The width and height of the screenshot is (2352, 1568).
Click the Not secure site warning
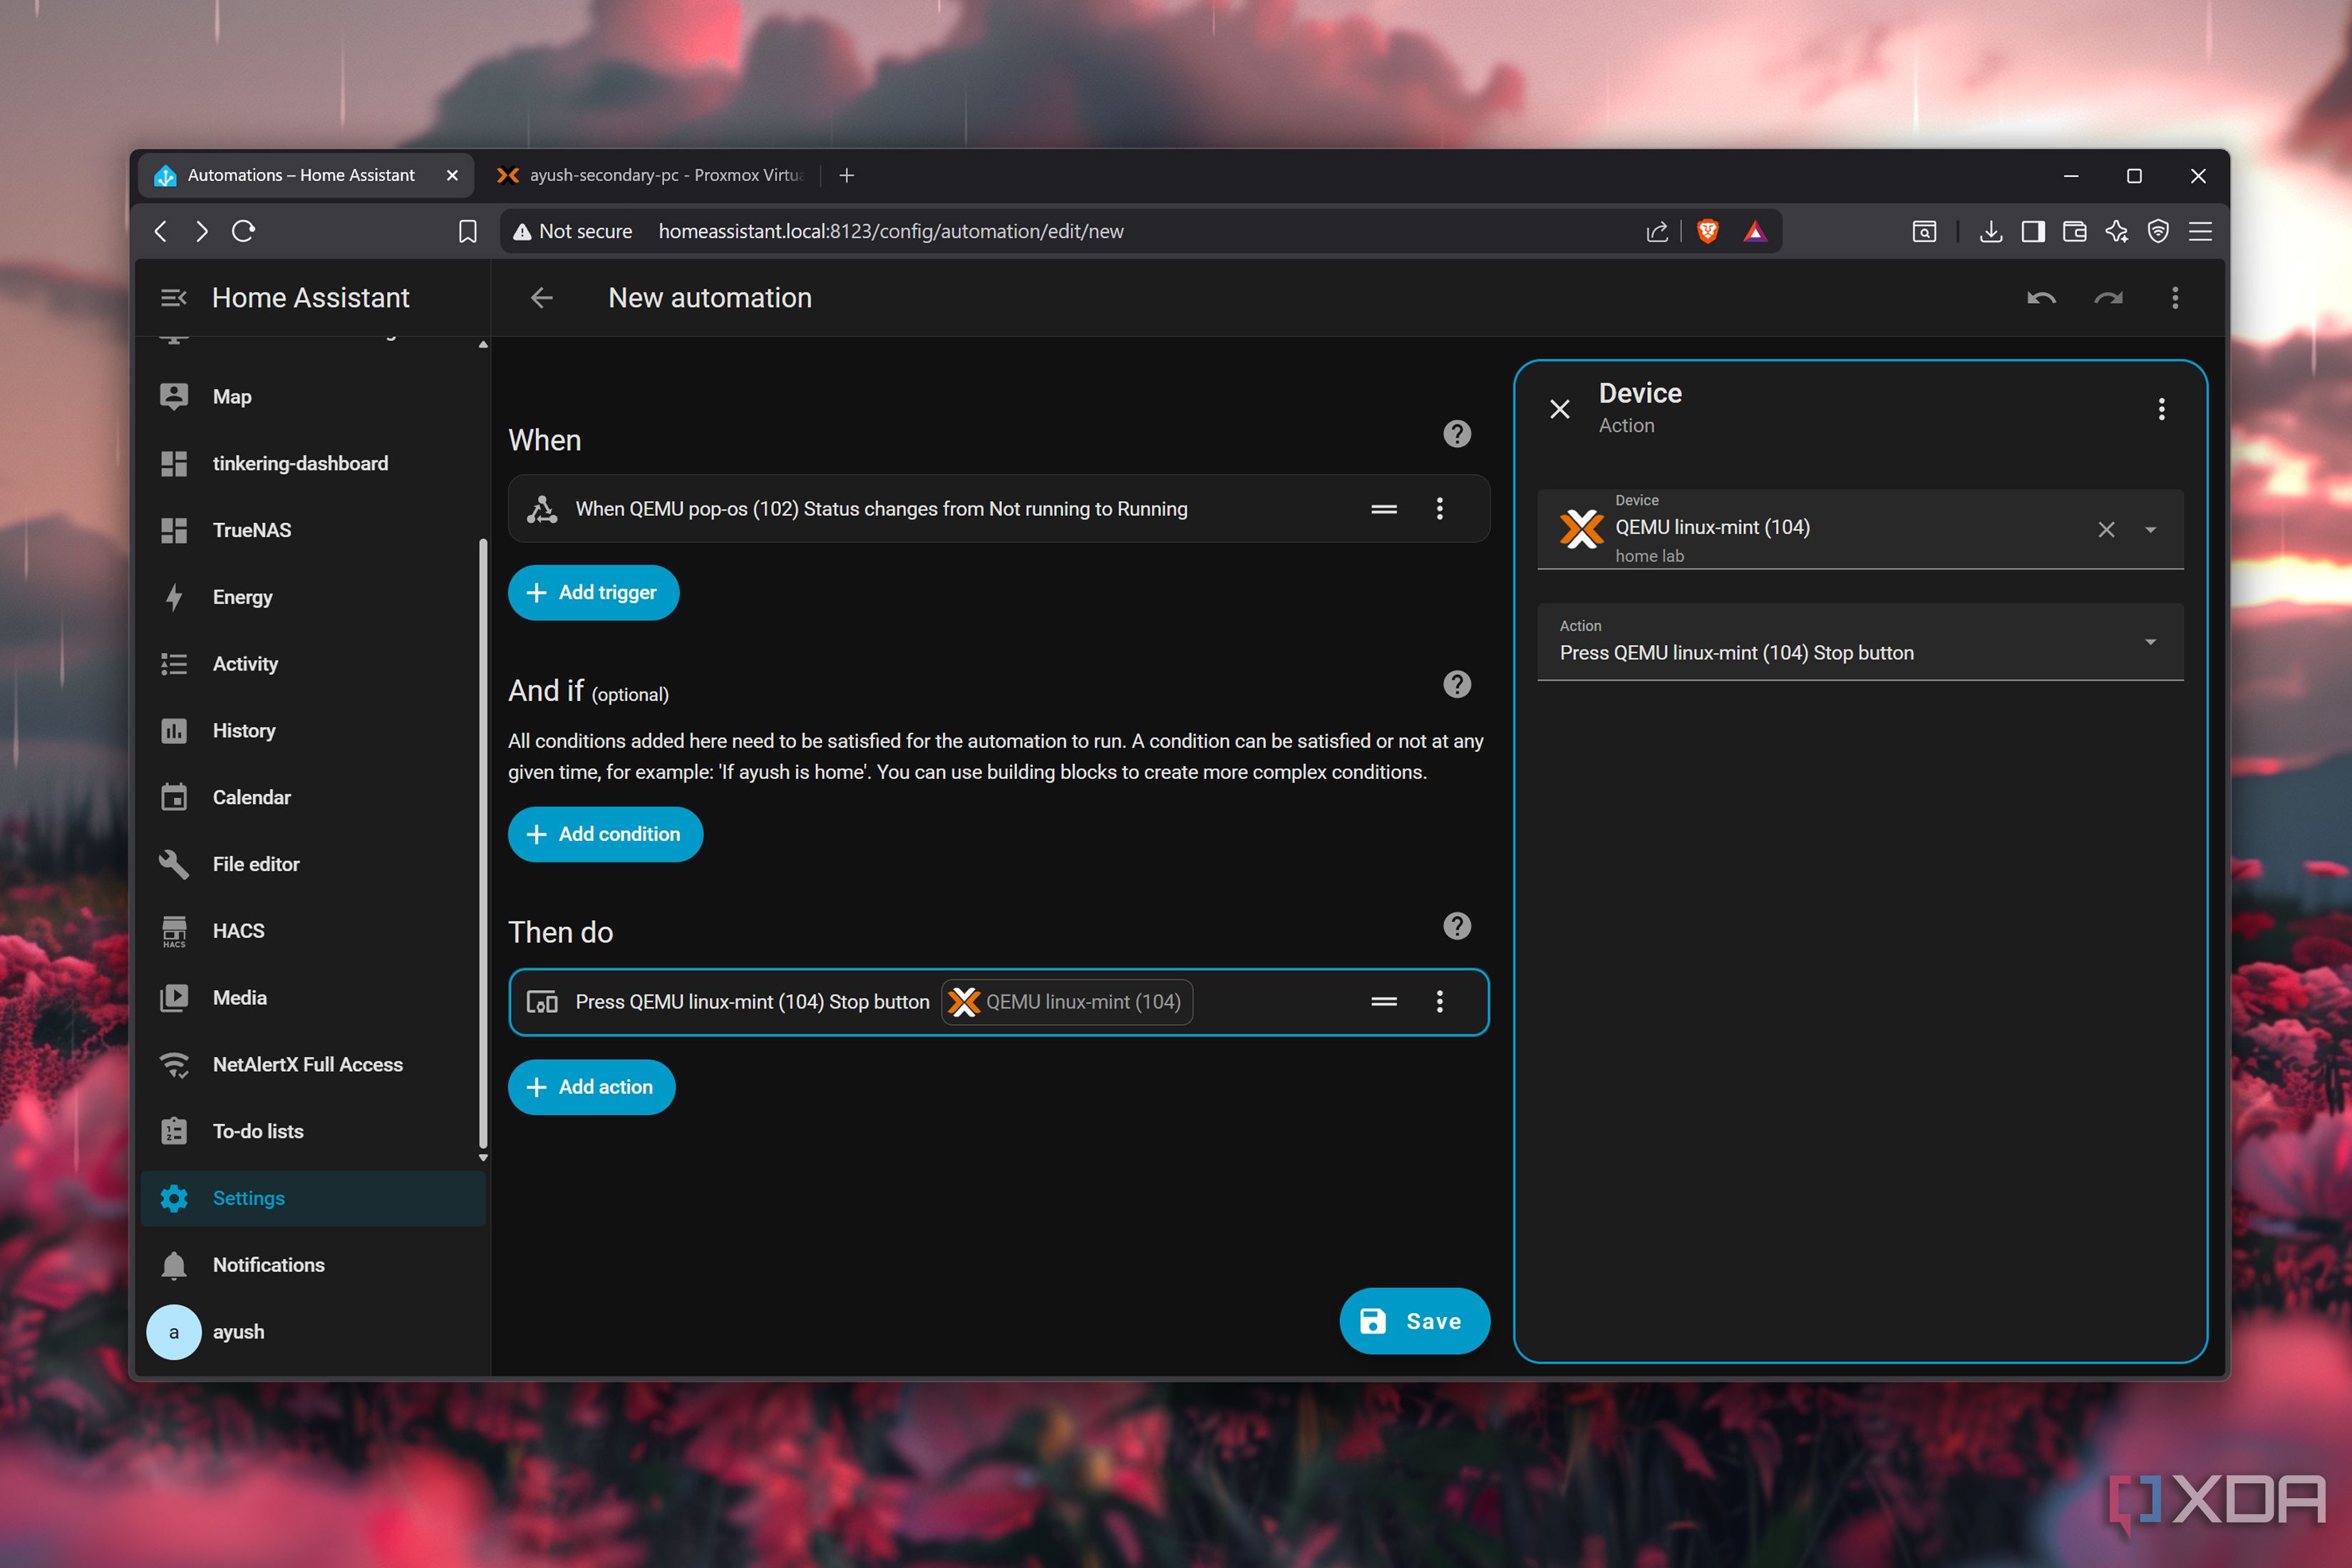572,231
